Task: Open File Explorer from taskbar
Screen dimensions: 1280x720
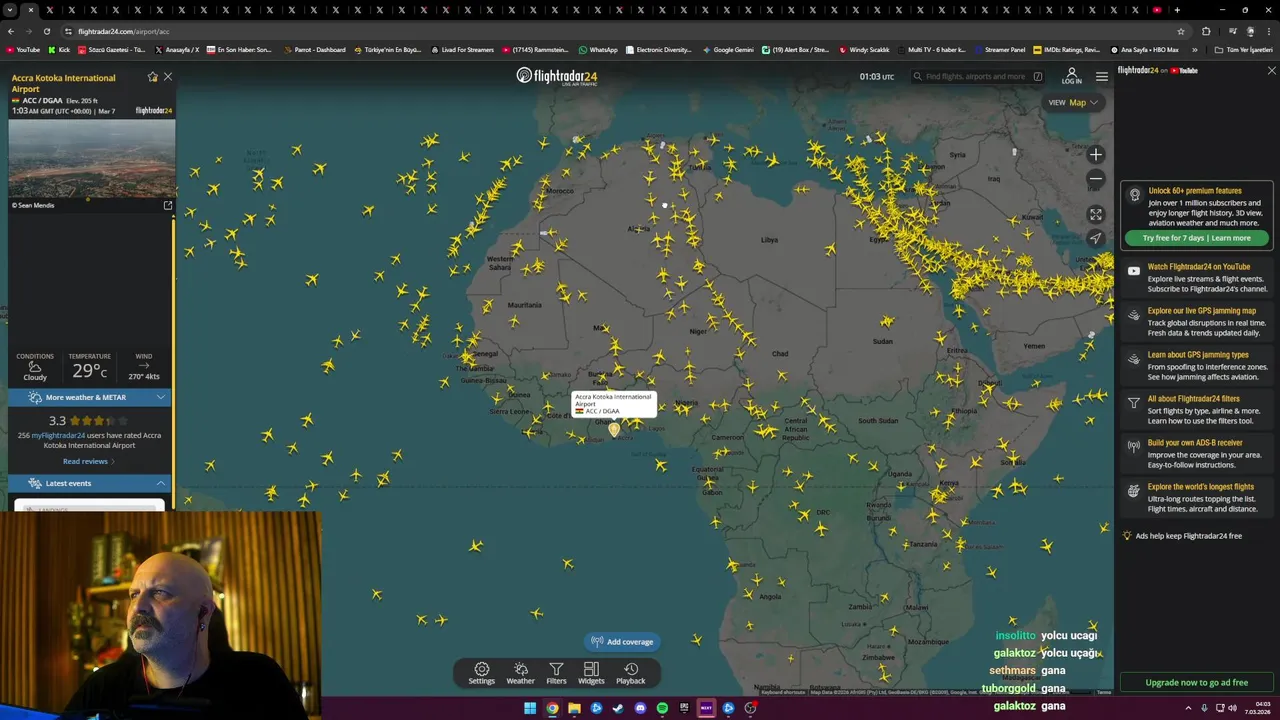Action: 574,708
